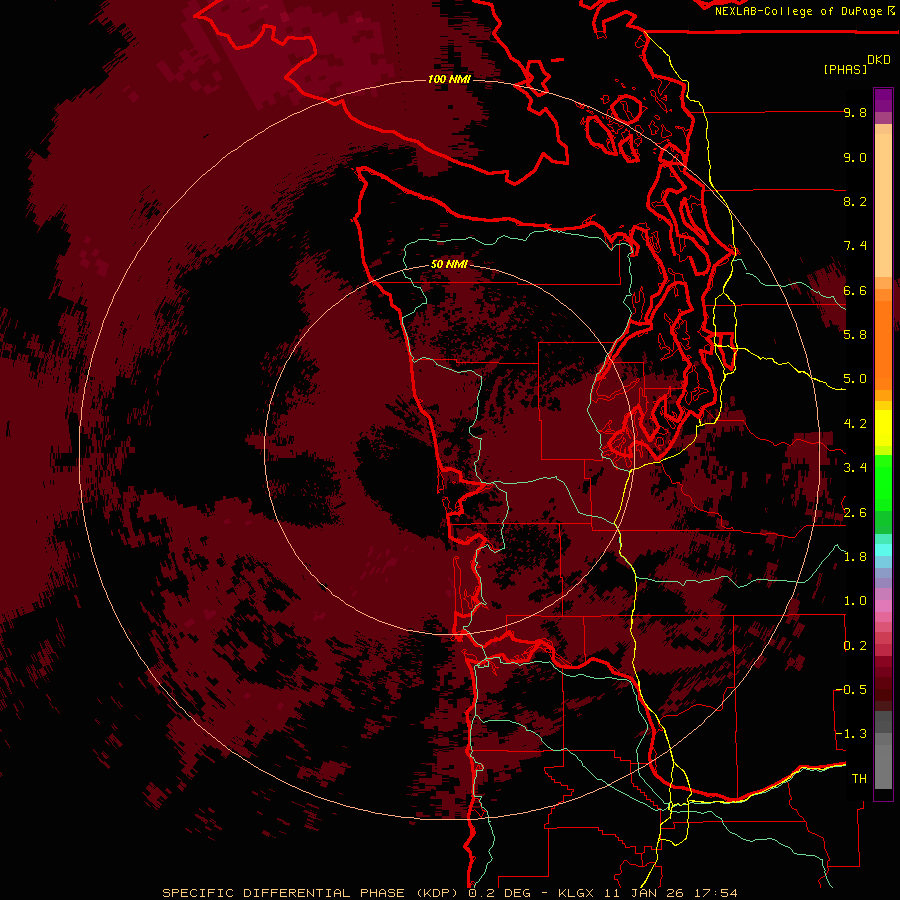
Task: Pick the bright green color bar segment
Action: (883, 482)
